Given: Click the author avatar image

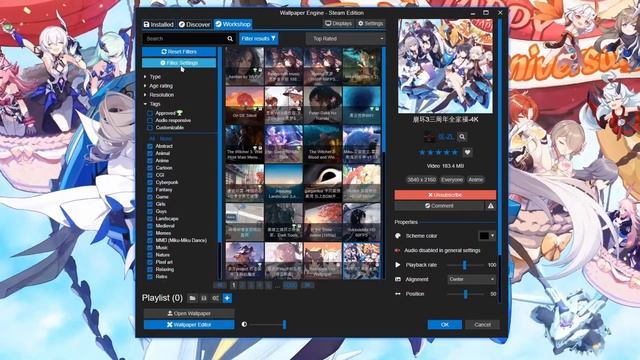Looking at the screenshot, I should tap(429, 137).
